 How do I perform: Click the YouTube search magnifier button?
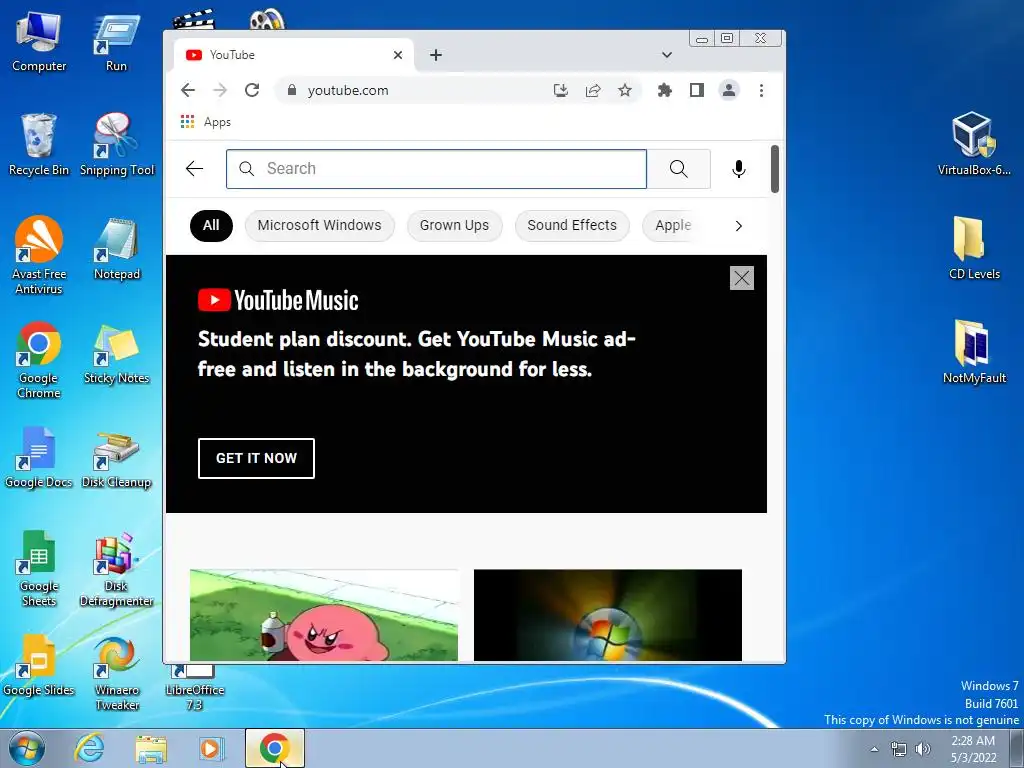click(x=679, y=168)
